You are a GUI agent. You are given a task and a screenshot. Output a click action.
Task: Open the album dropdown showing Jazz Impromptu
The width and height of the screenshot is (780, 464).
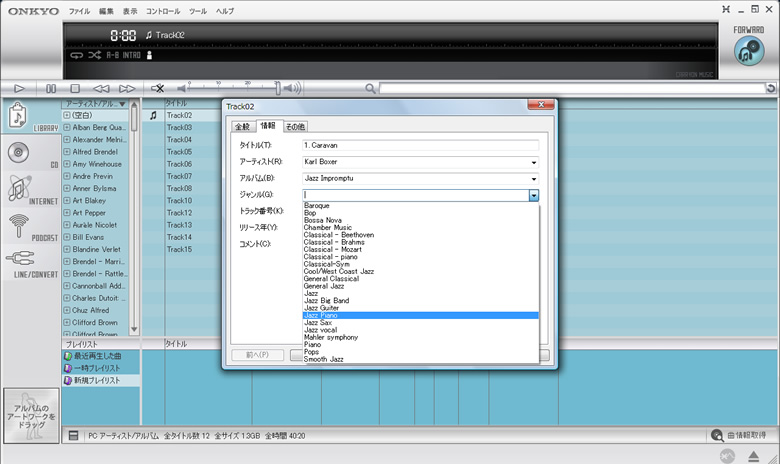pos(534,179)
